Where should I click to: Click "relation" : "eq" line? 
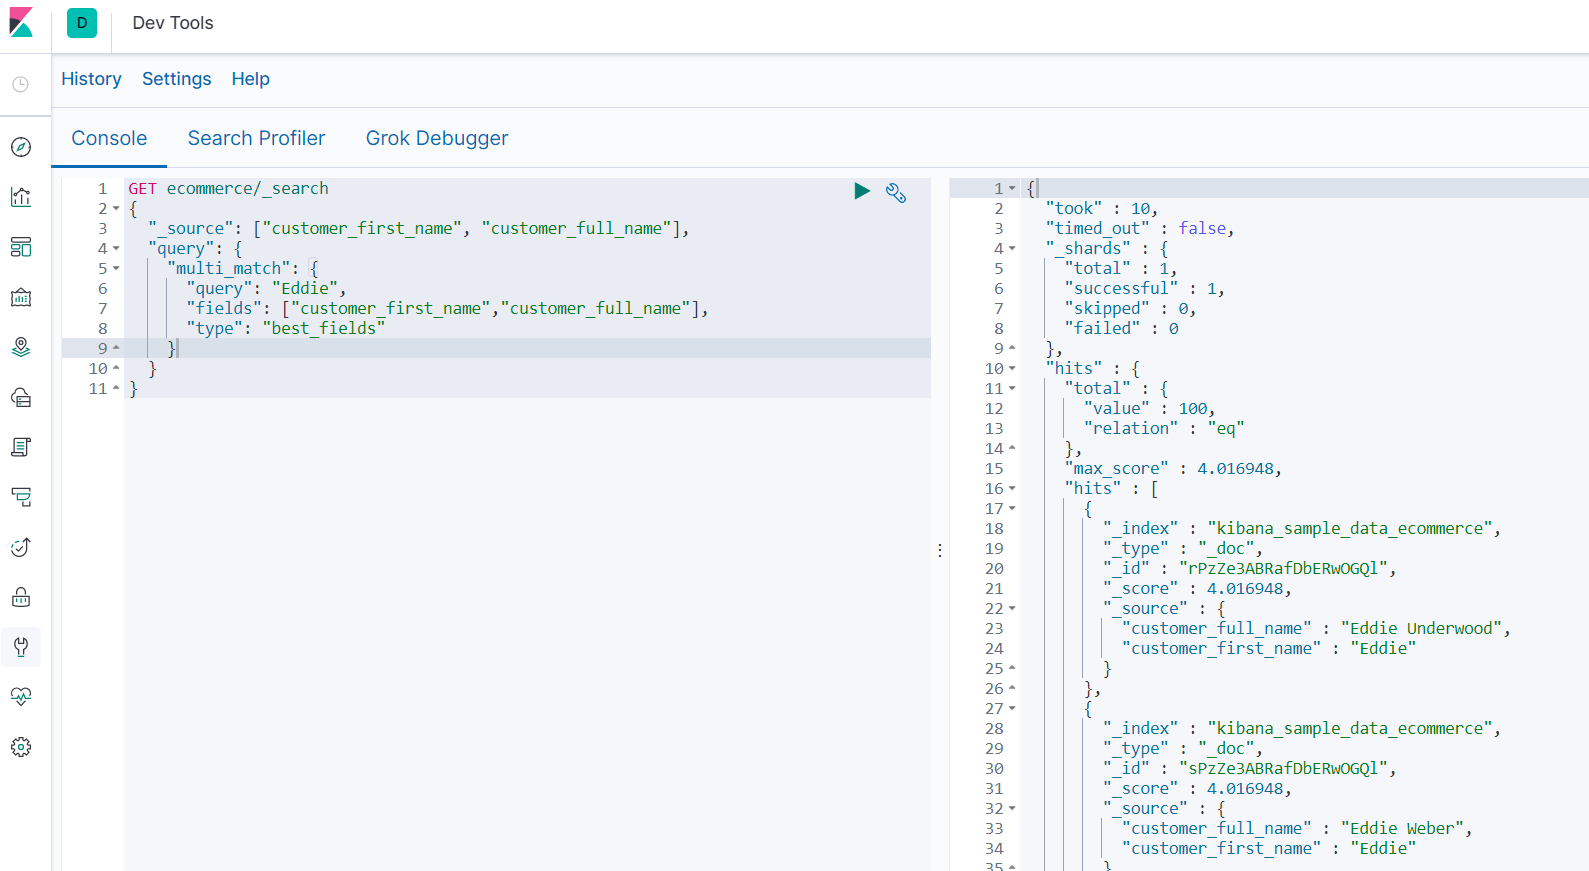pyautogui.click(x=1164, y=428)
